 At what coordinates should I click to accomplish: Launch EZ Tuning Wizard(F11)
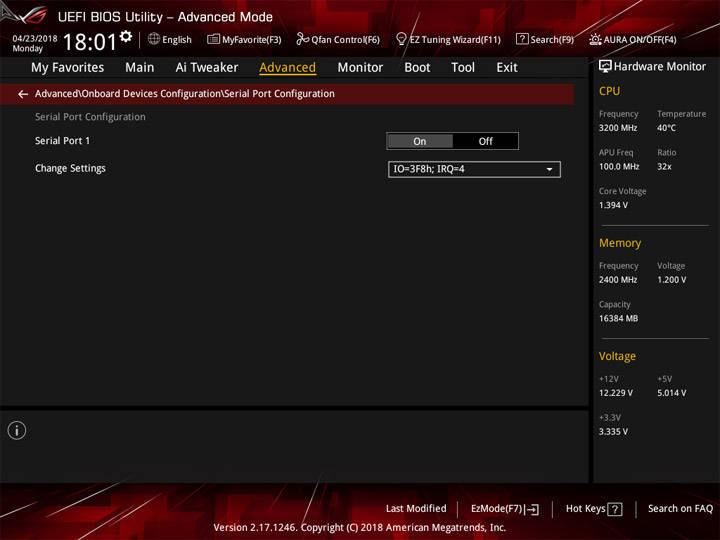(449, 39)
